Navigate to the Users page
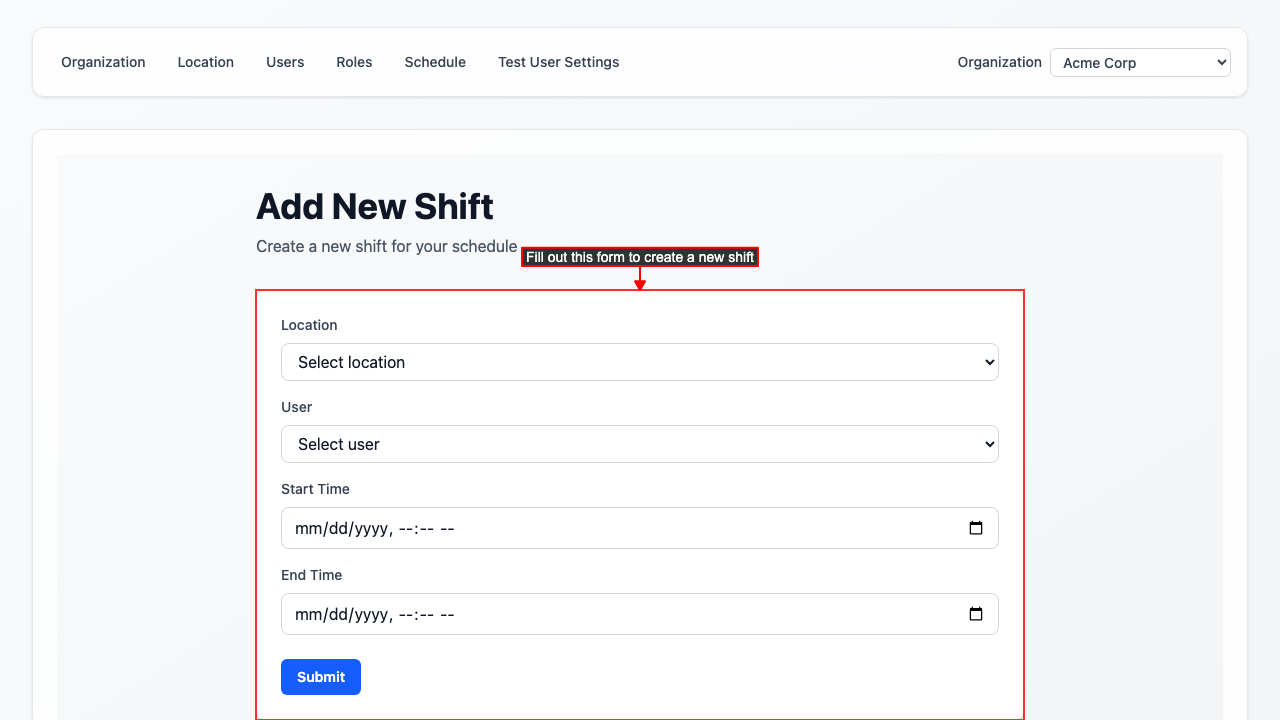Image resolution: width=1280 pixels, height=720 pixels. [285, 62]
